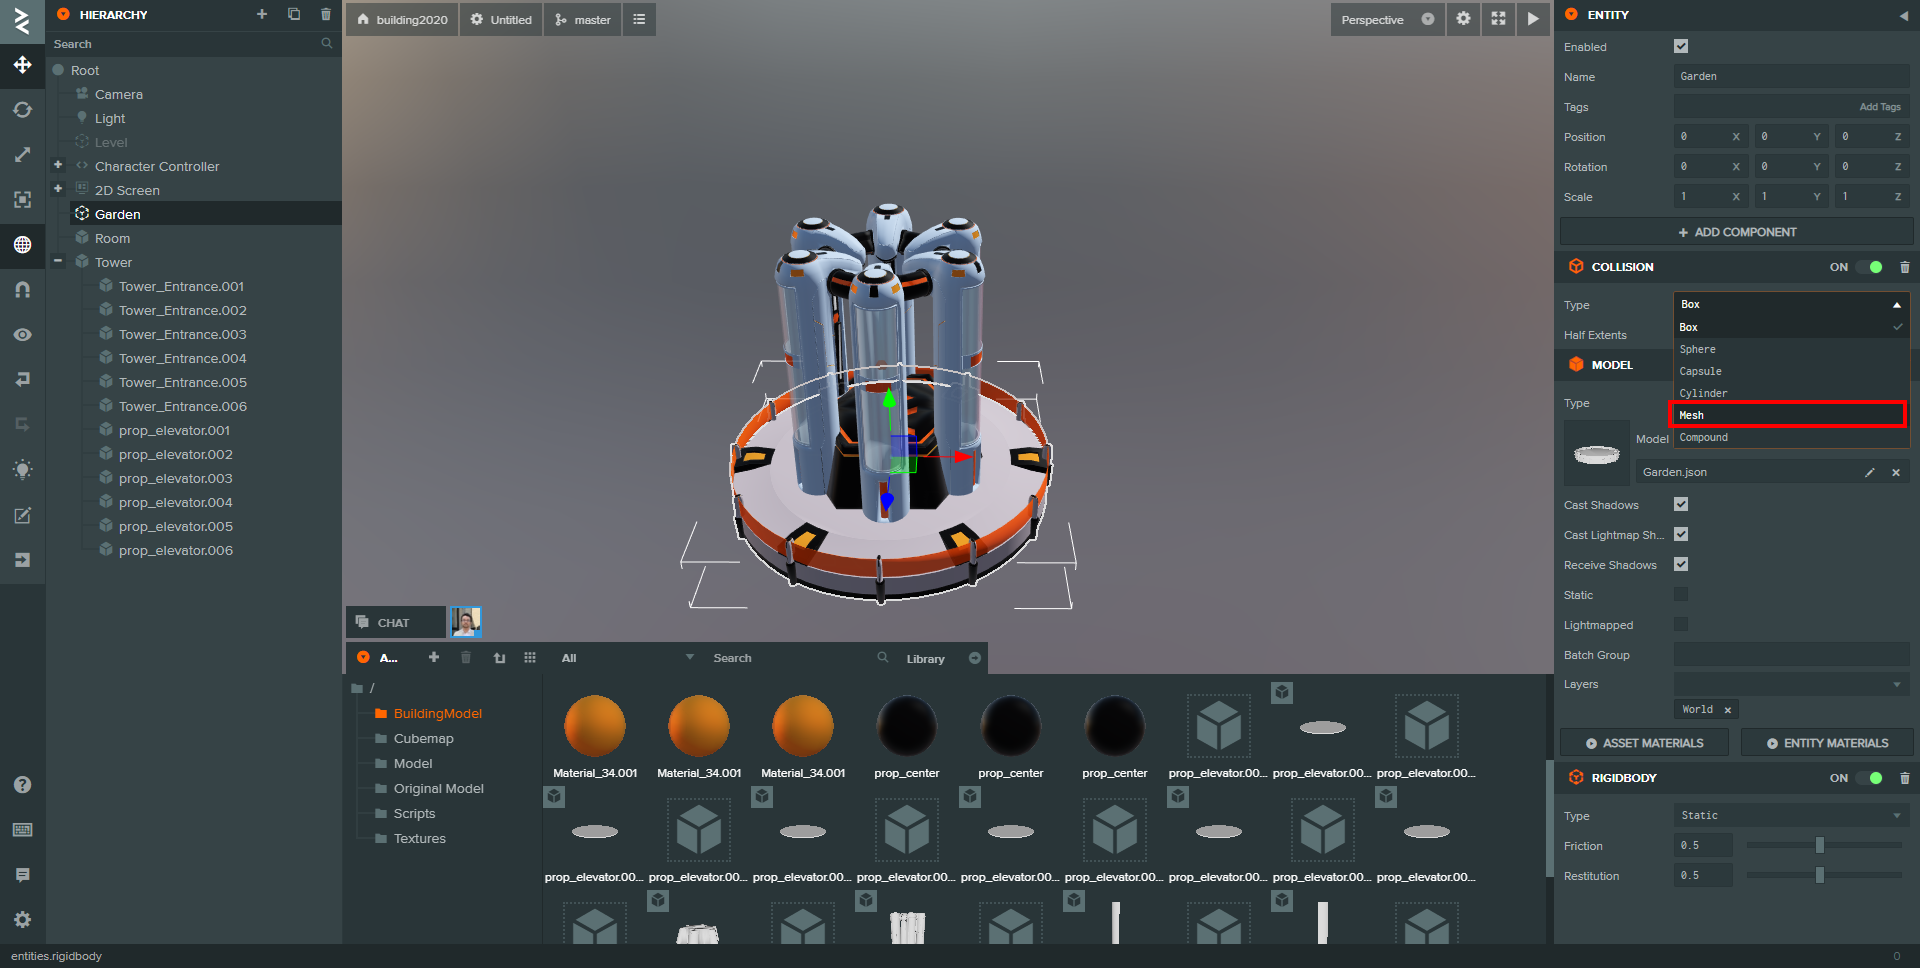This screenshot has width=1920, height=968.
Task: Click the ASSET MATERIALS button
Action: 1644,743
